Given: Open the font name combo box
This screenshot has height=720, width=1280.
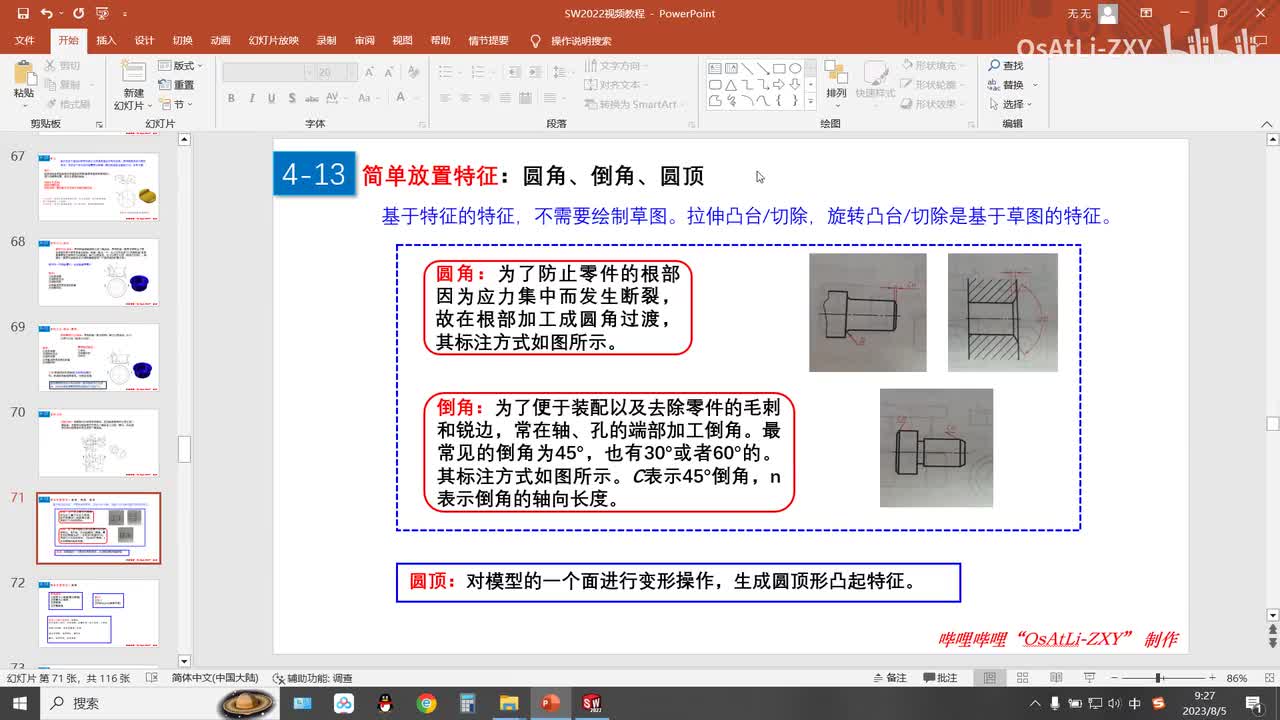Looking at the screenshot, I should pyautogui.click(x=268, y=73).
